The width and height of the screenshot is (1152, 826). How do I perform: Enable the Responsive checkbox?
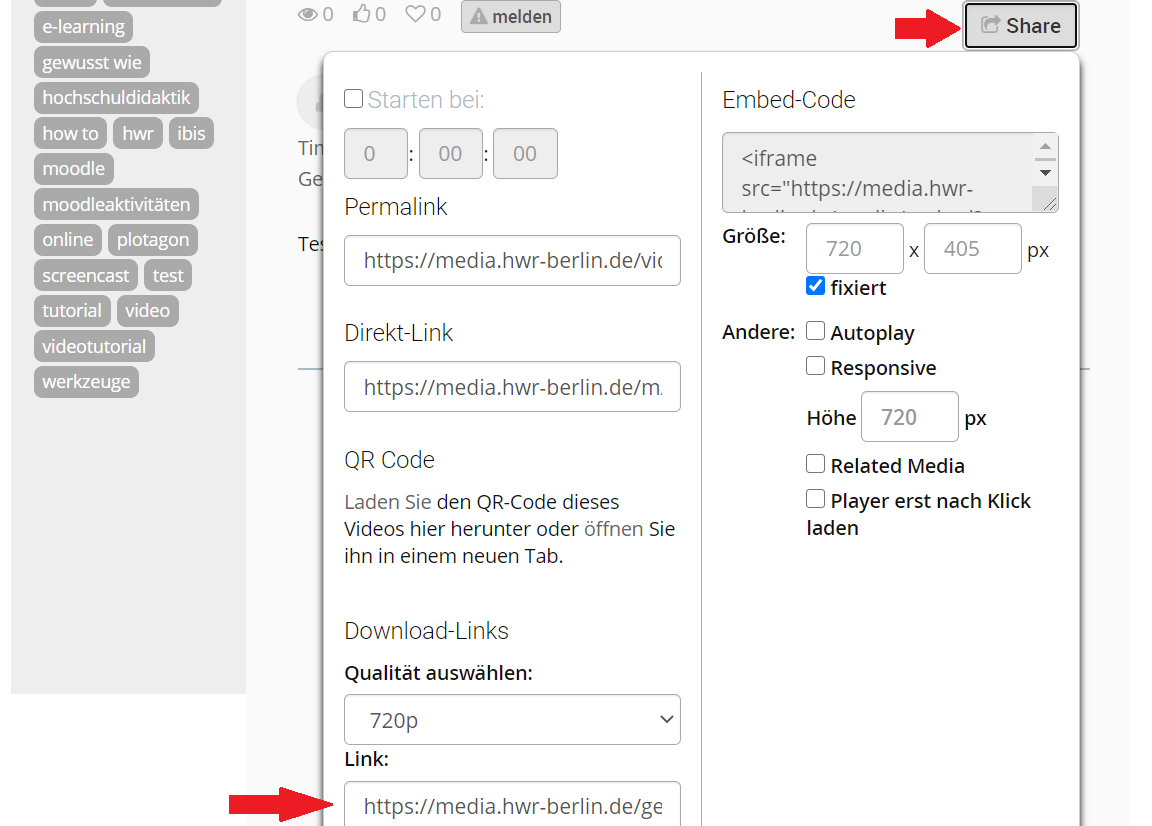pos(815,366)
